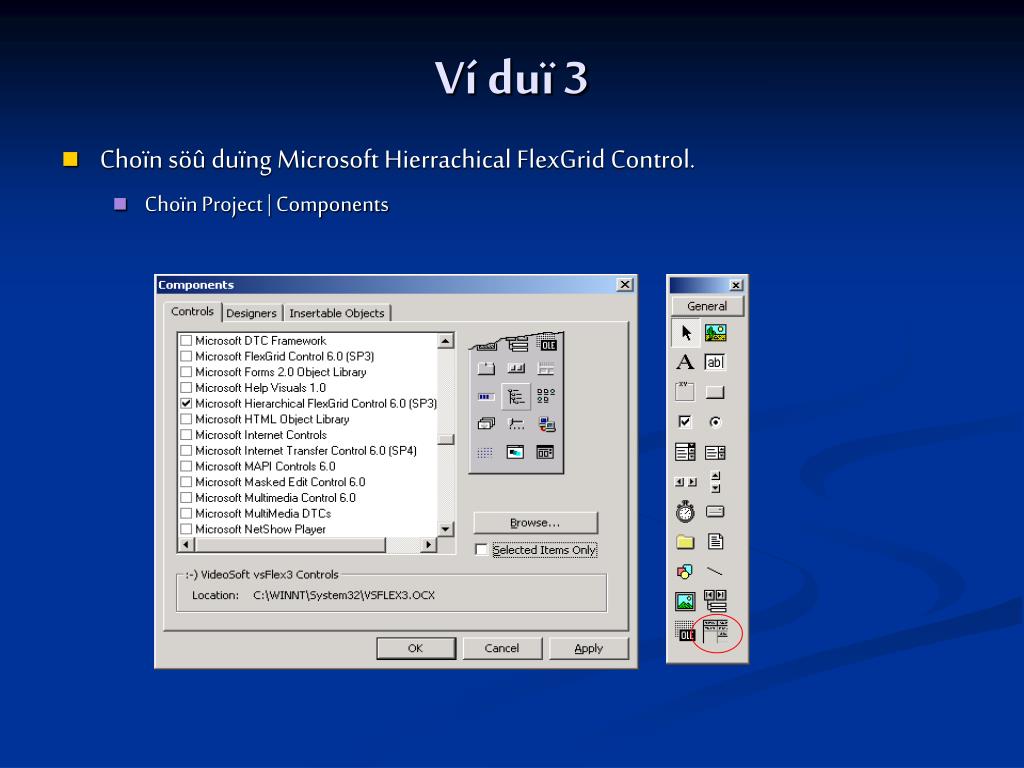This screenshot has width=1024, height=768.
Task: Switch to the Controls tab
Action: 192,312
